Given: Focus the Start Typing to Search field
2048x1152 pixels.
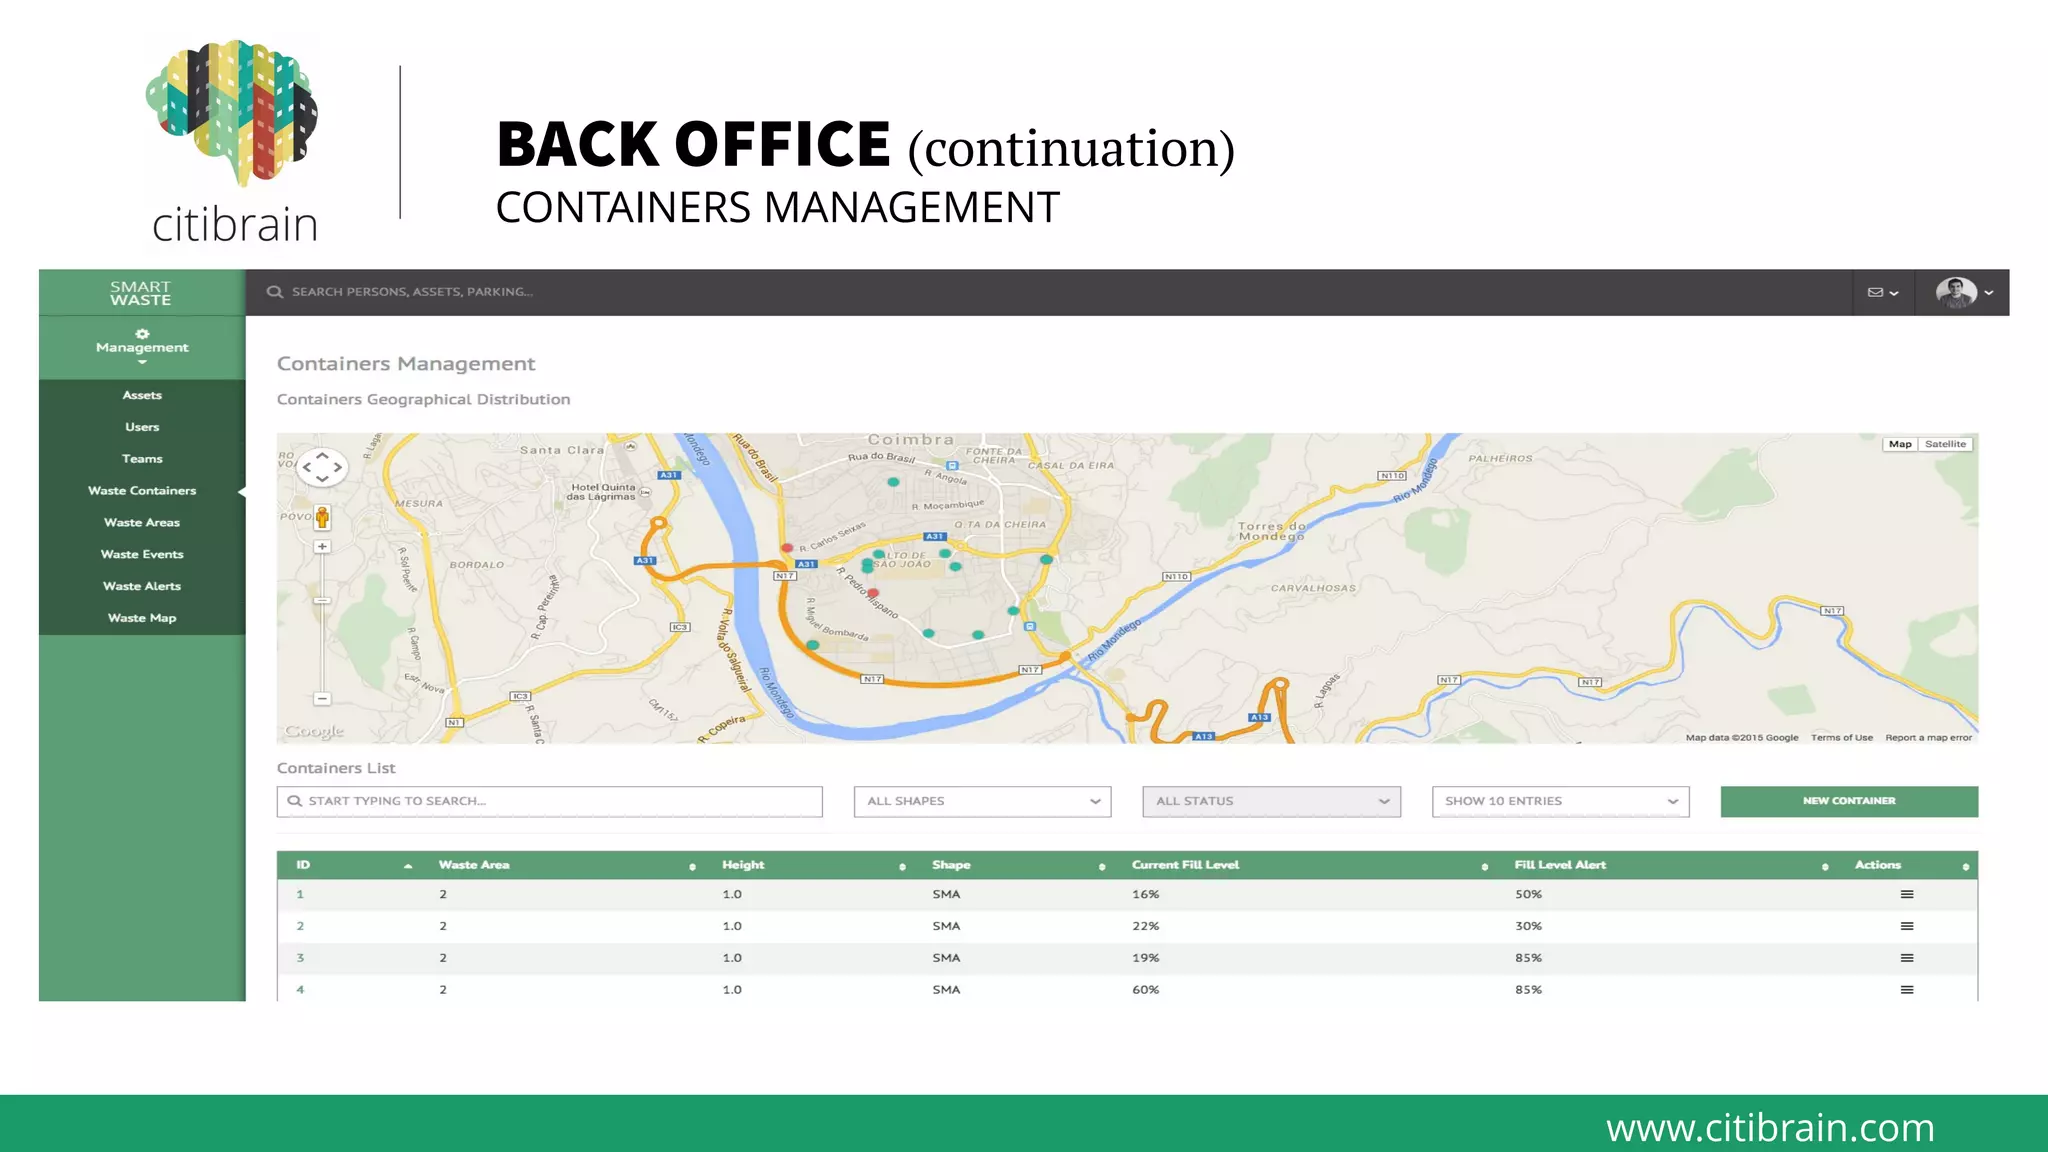Looking at the screenshot, I should coord(549,801).
